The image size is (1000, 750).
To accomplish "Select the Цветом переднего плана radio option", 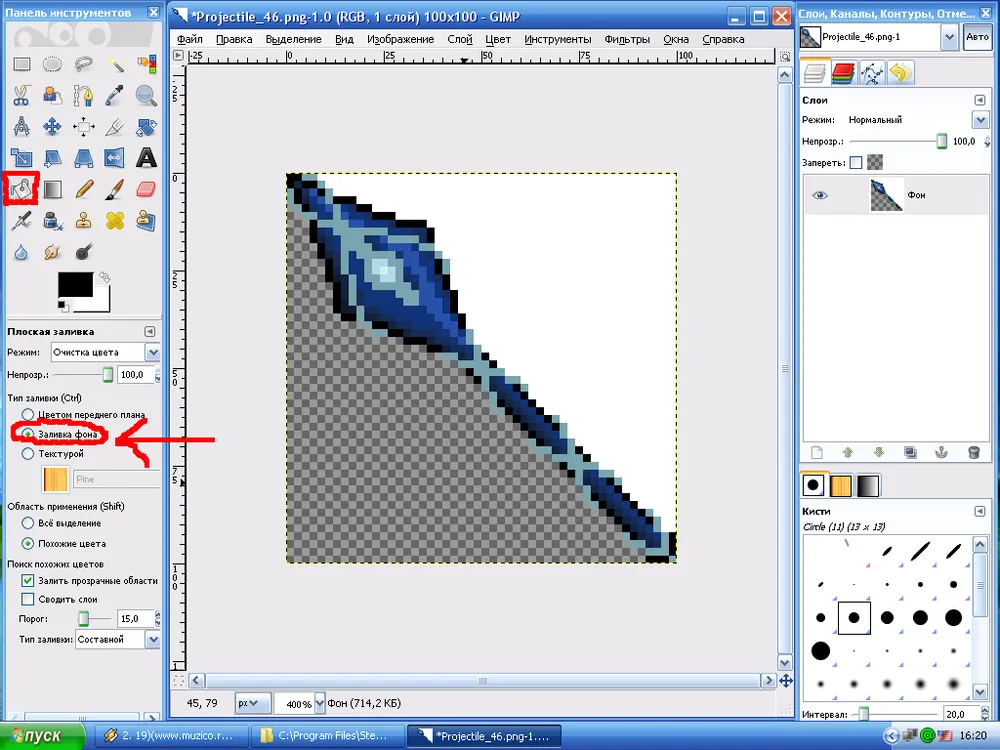I will tap(28, 414).
